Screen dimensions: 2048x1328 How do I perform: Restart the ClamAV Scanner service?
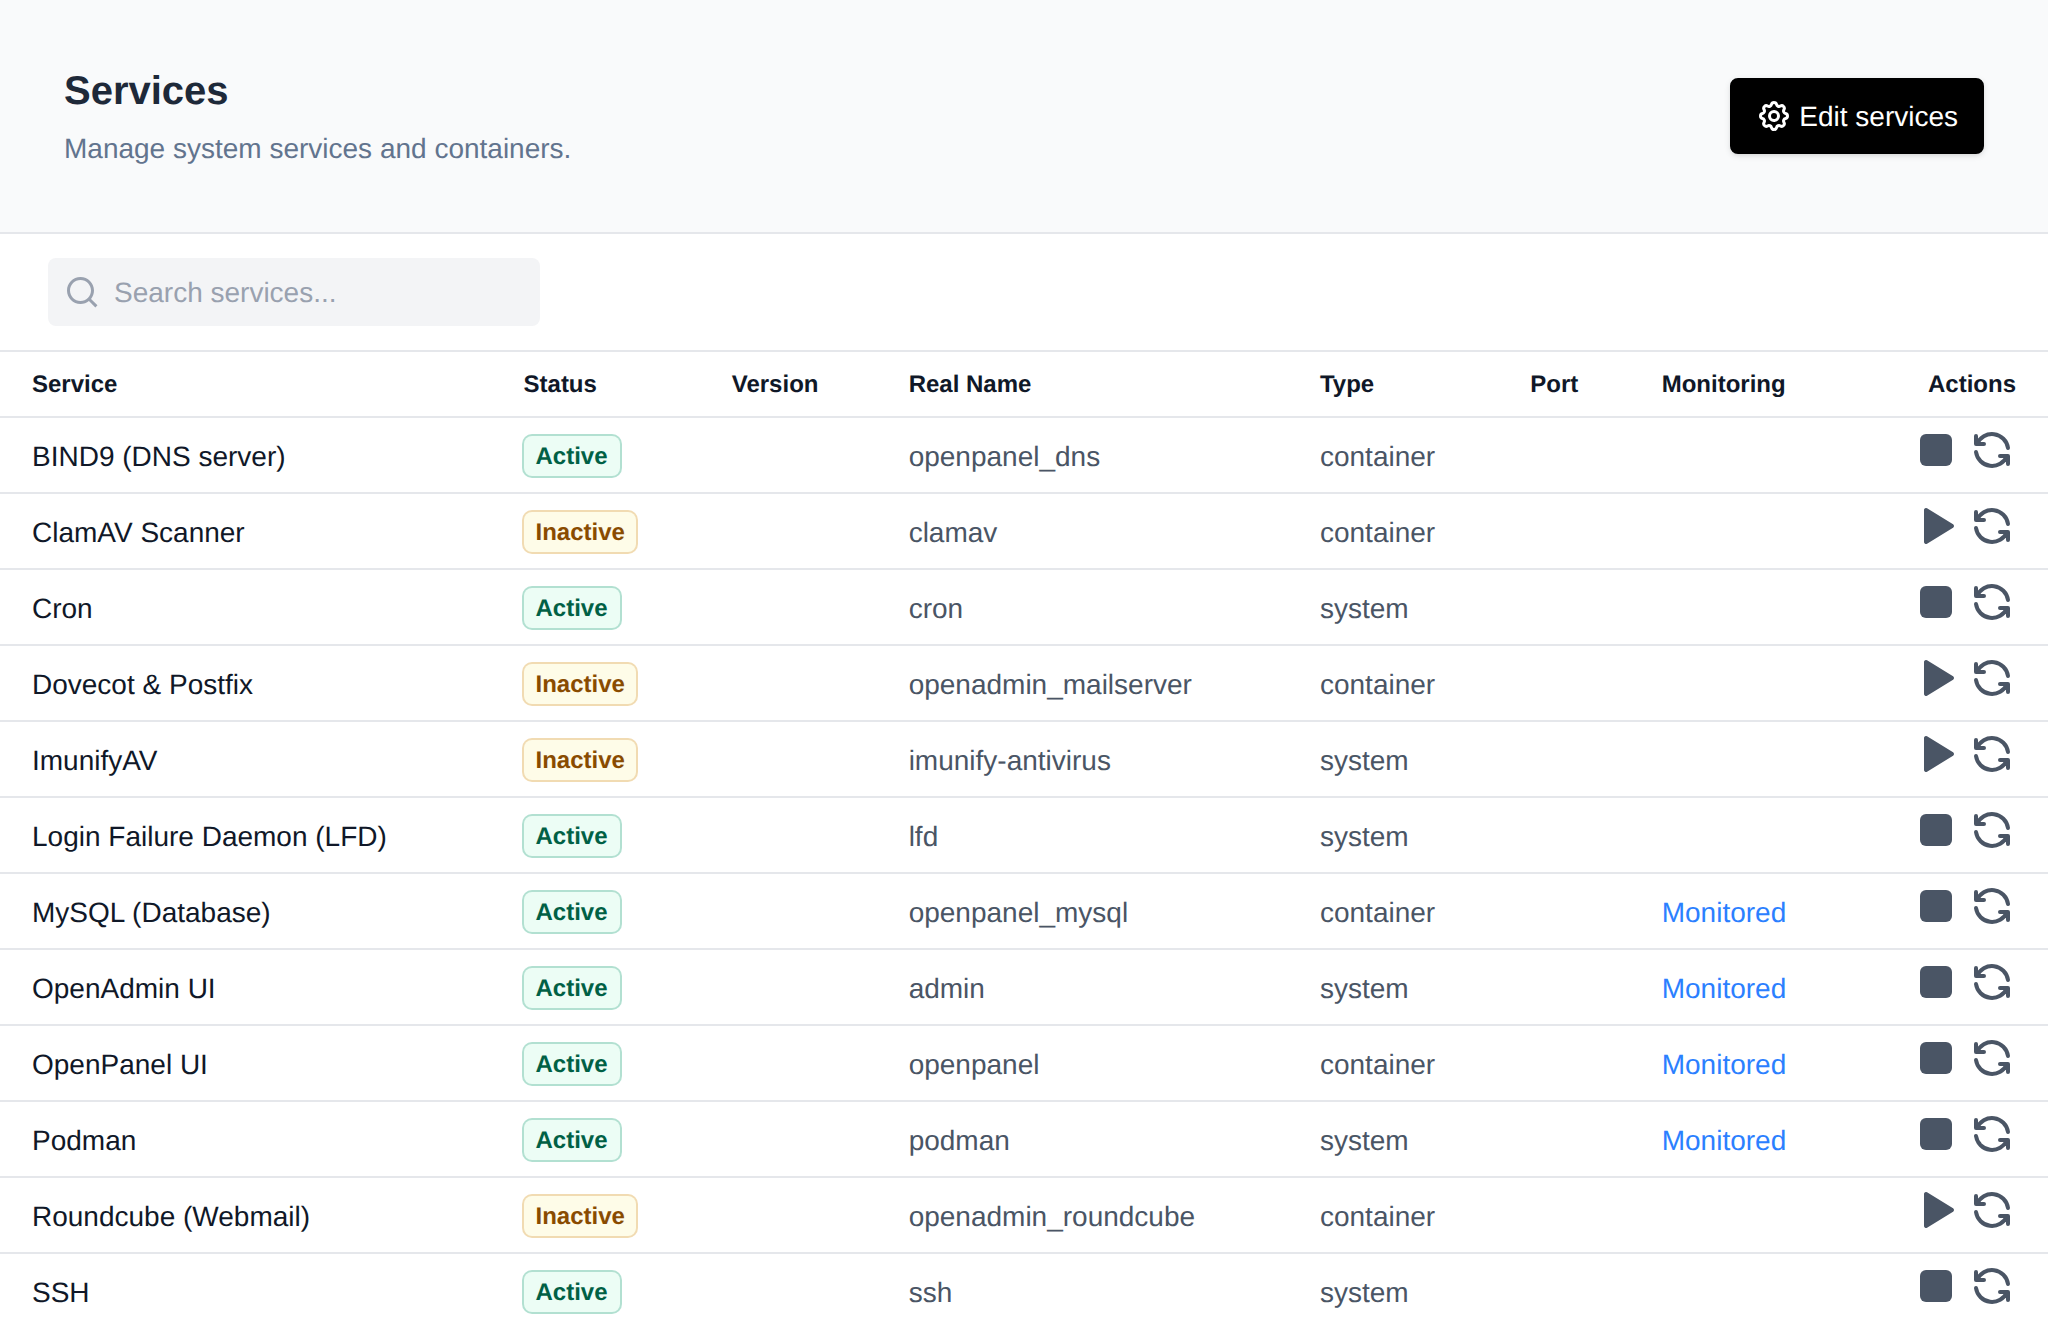(x=1992, y=527)
